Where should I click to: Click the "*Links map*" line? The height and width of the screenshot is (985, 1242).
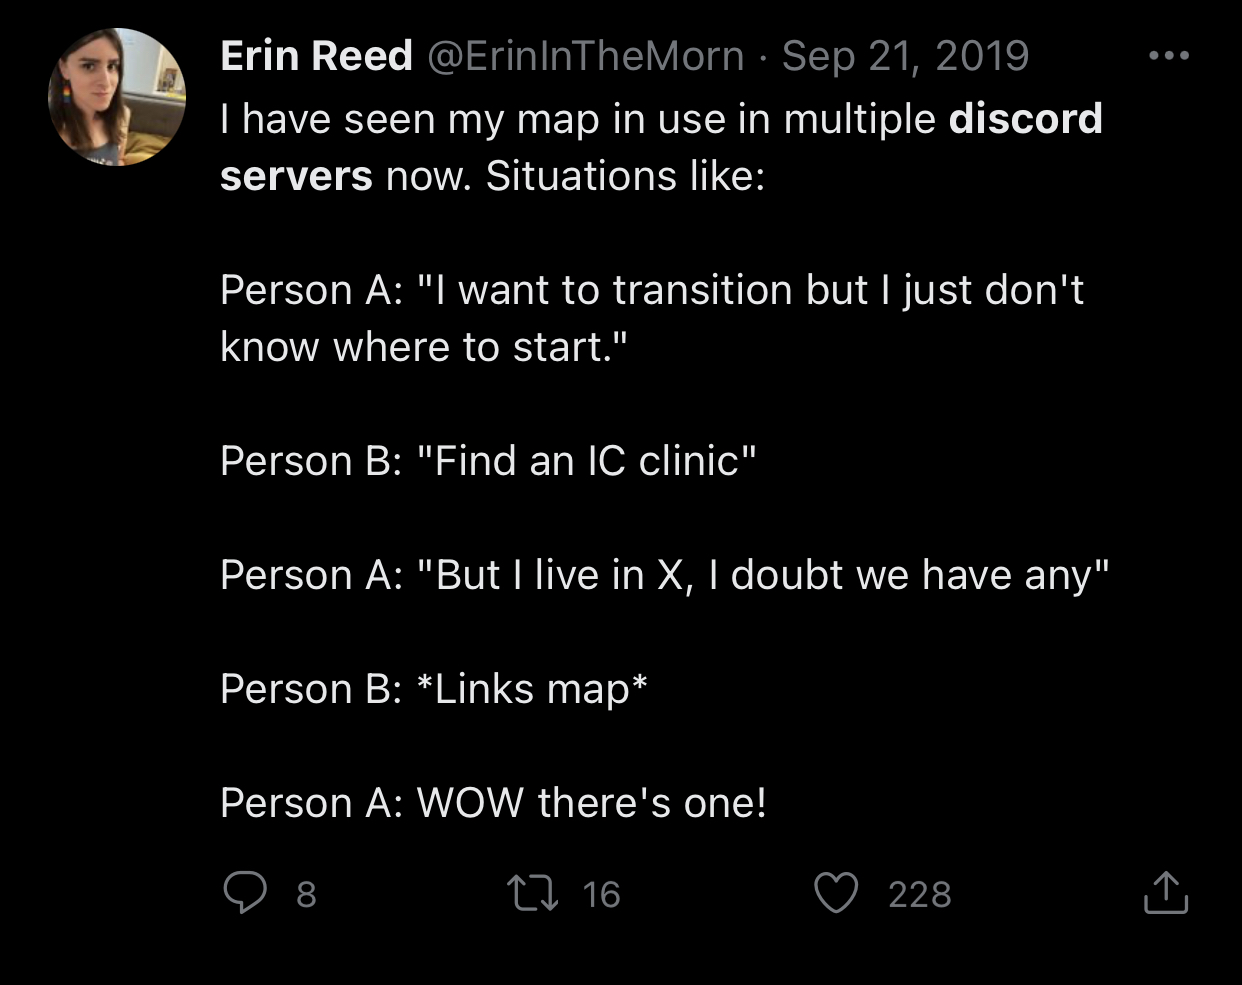click(x=531, y=689)
